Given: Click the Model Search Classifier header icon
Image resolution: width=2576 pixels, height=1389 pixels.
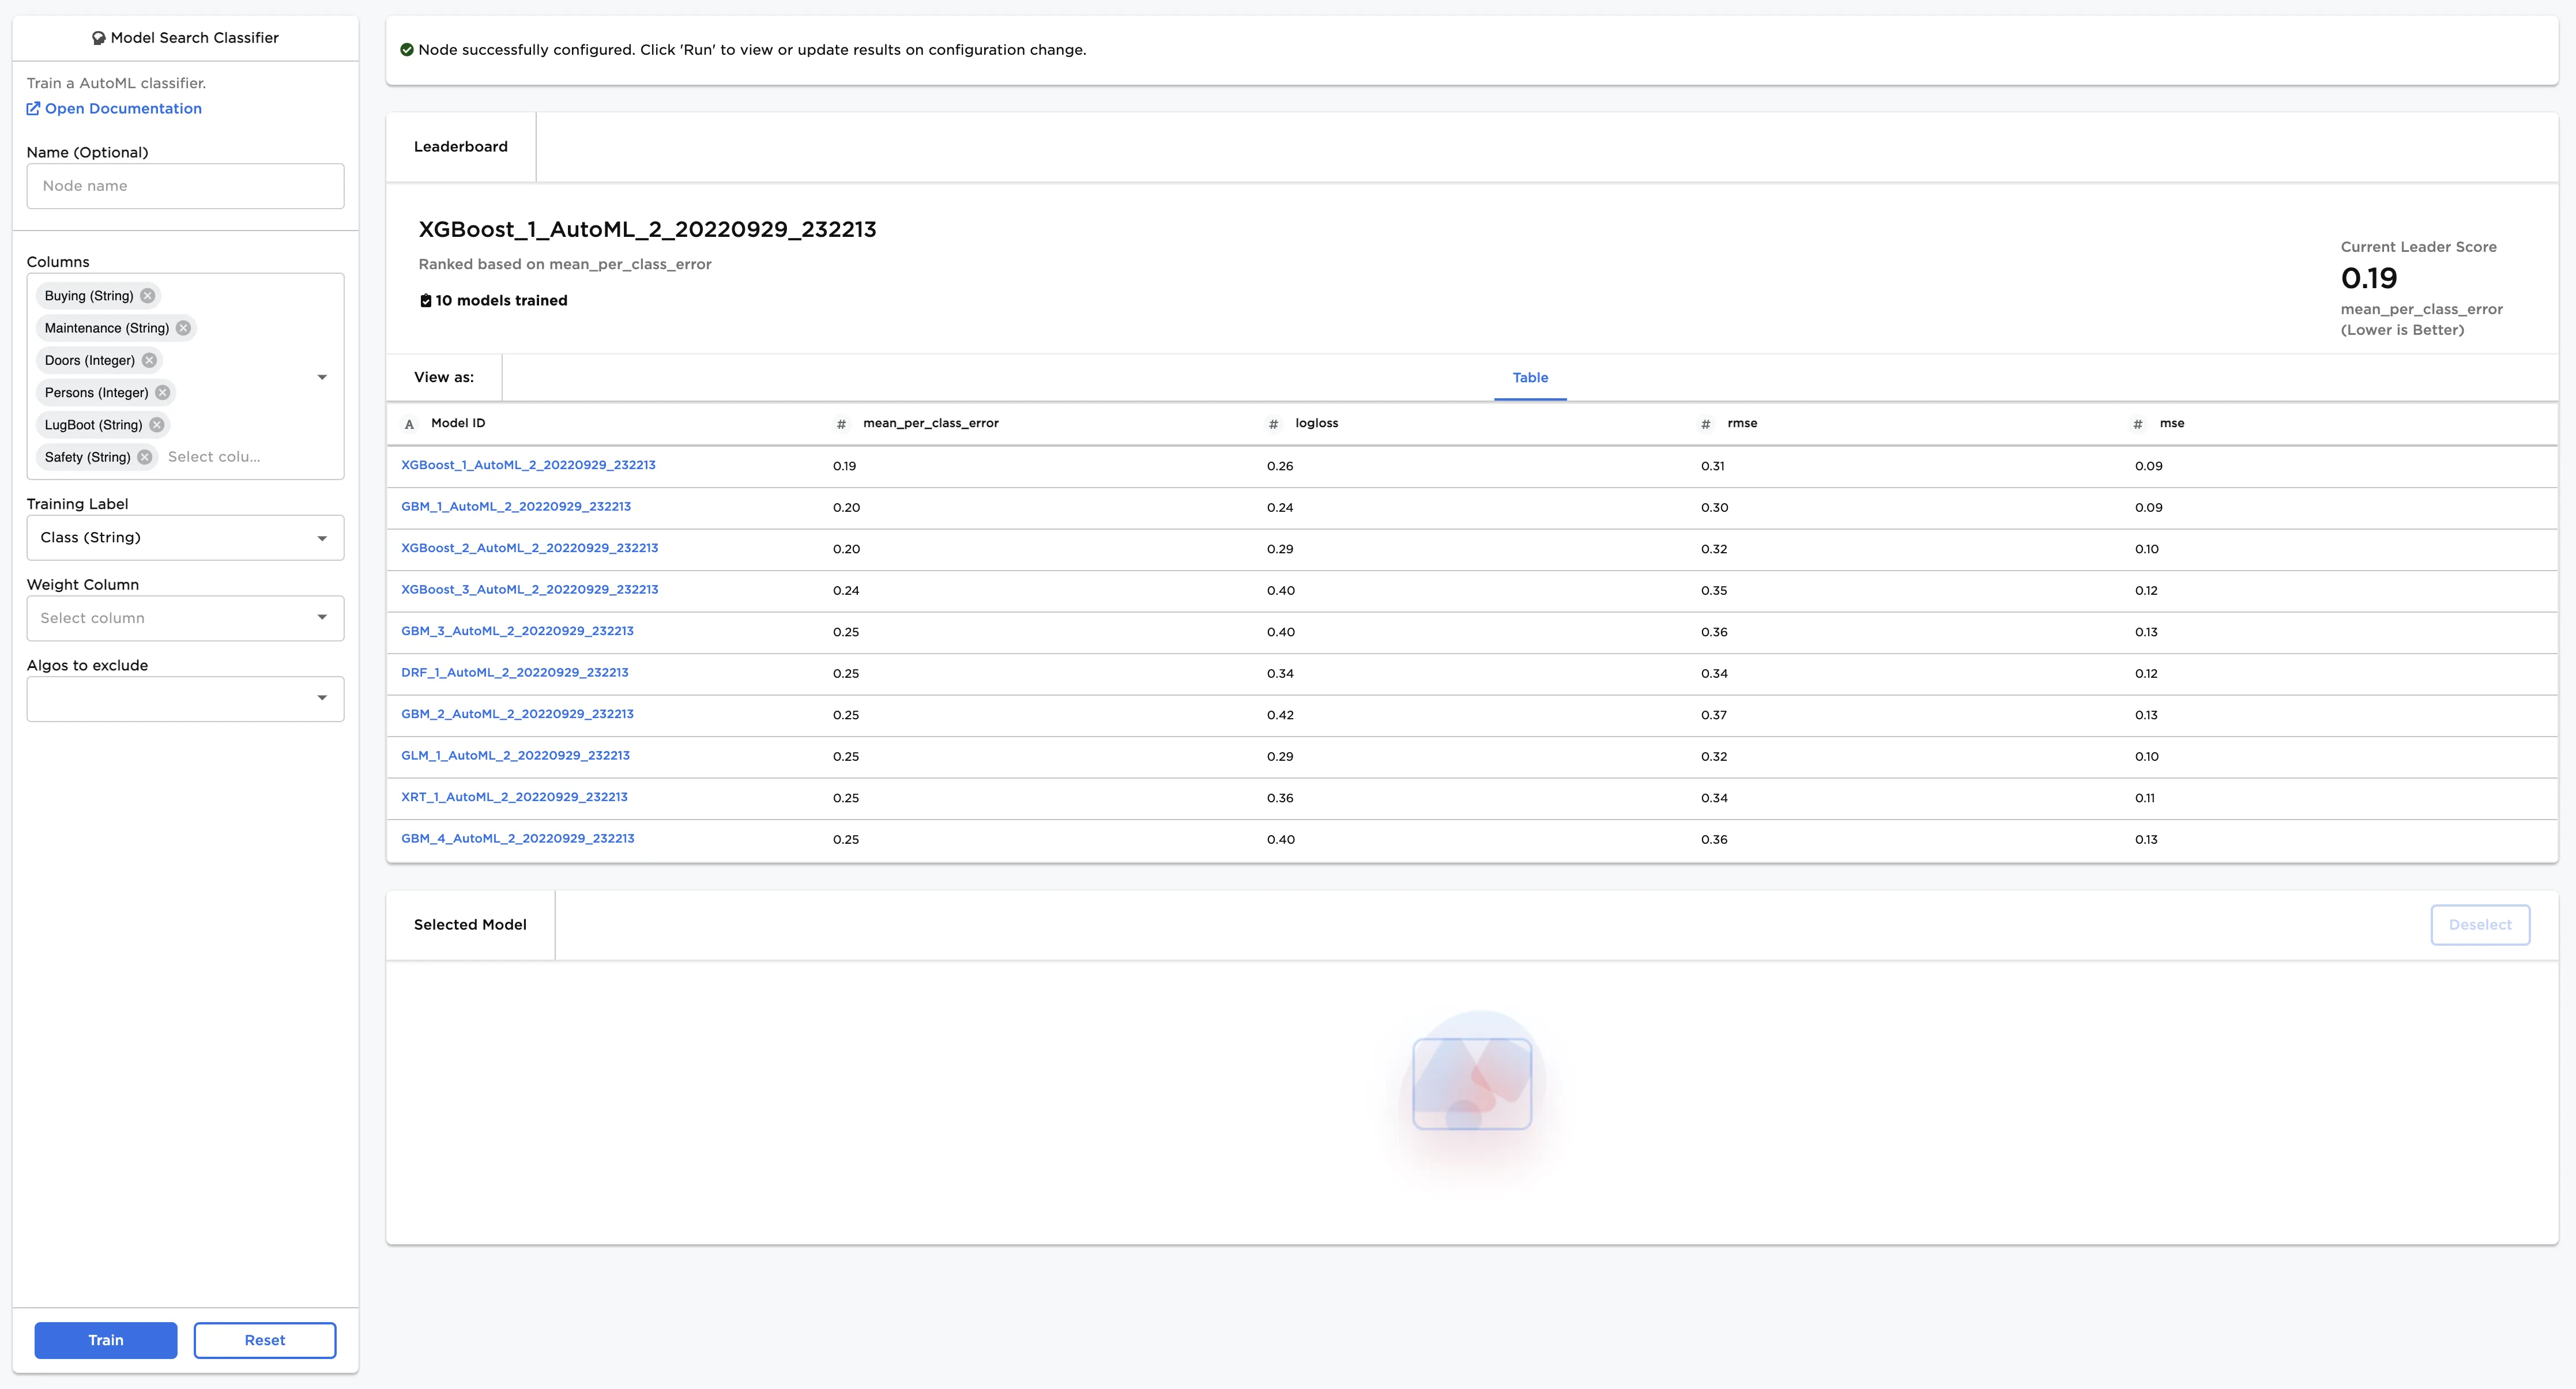Looking at the screenshot, I should (98, 38).
